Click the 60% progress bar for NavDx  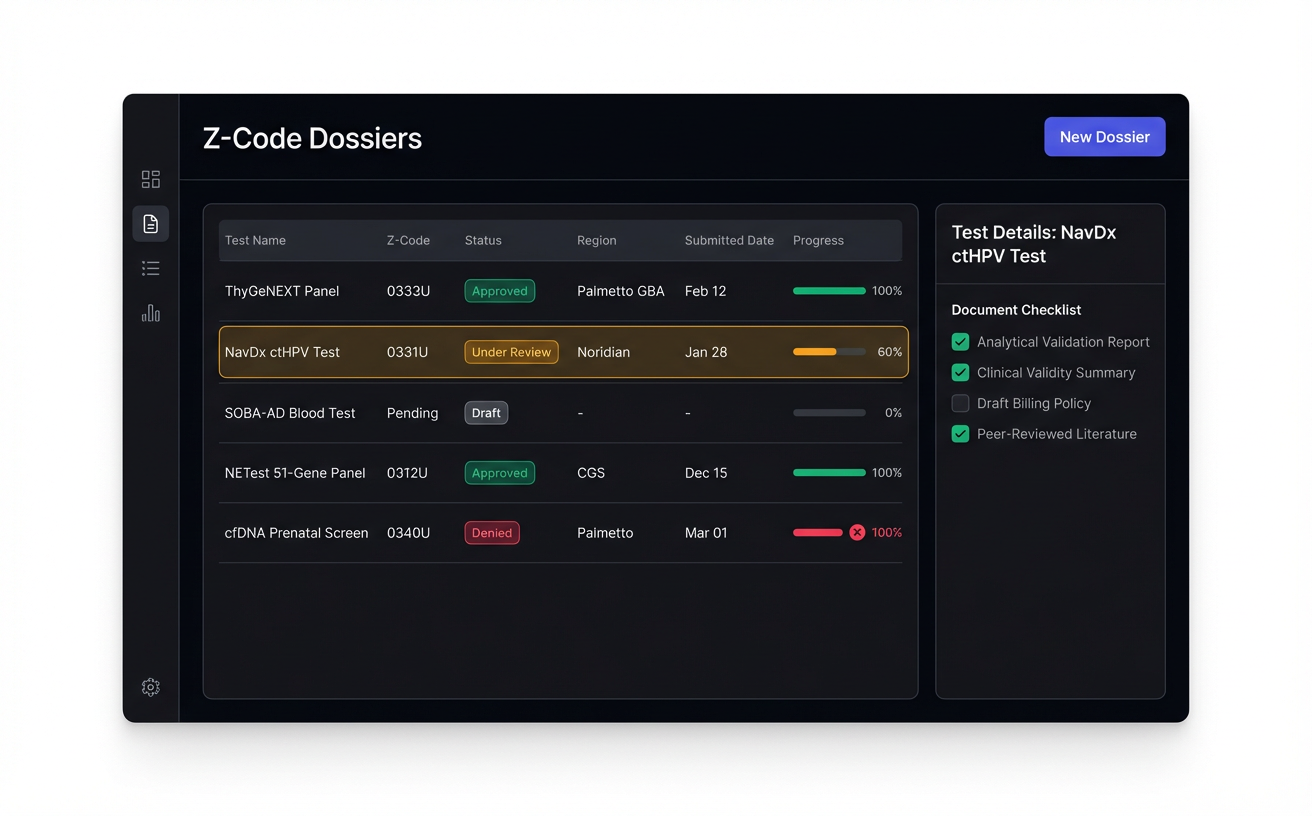828,352
